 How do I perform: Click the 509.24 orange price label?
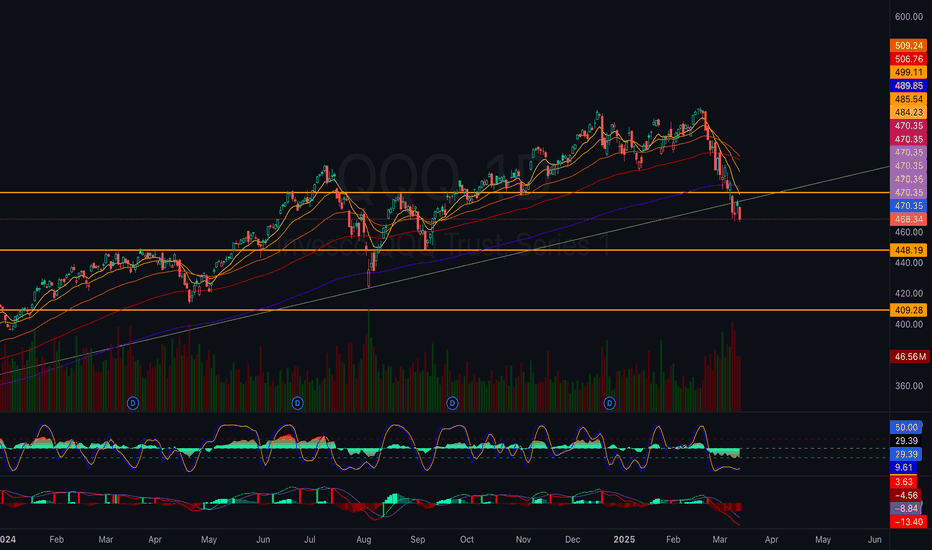(x=908, y=46)
